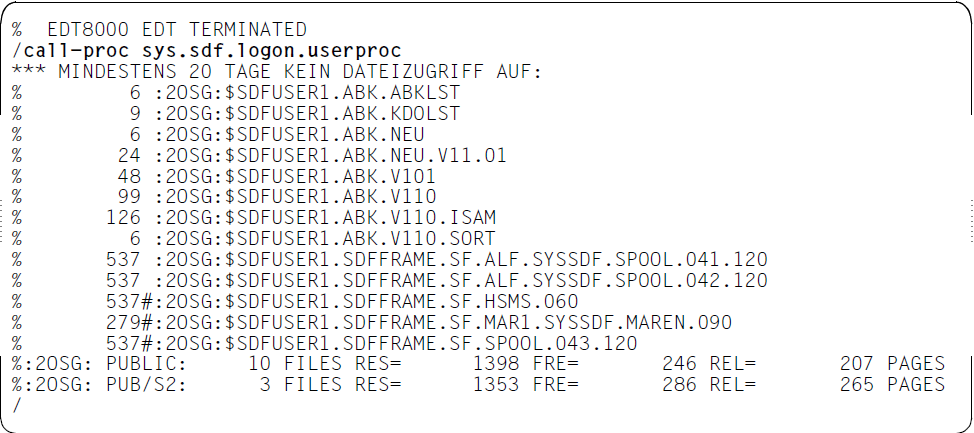Click the MINDESTENS 20 TAGE header line
The image size is (974, 433).
pyautogui.click(x=276, y=71)
